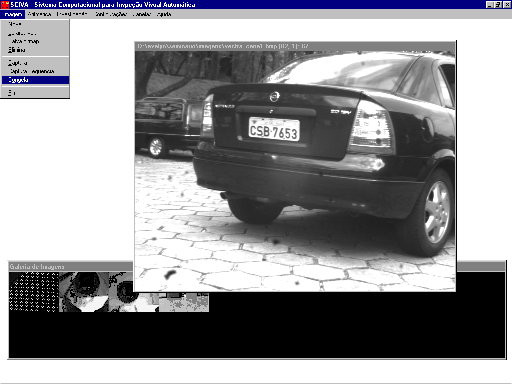Open the Treinamento menu

72,14
